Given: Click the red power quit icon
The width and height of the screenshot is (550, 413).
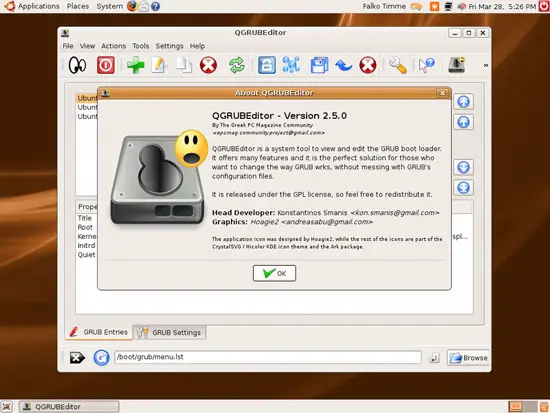Looking at the screenshot, I should [106, 65].
